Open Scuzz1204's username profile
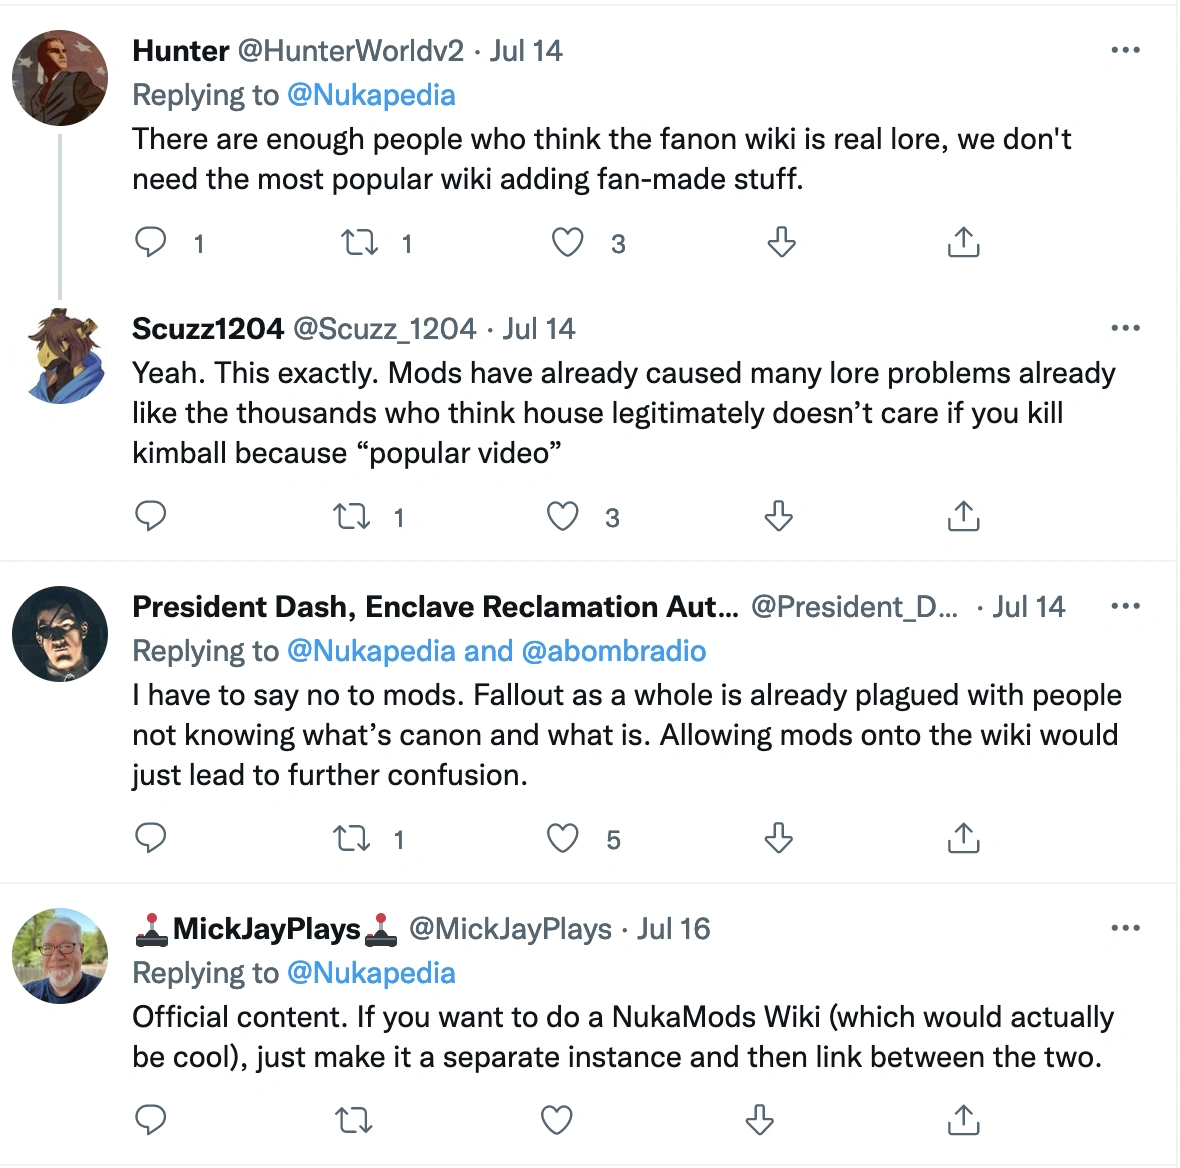1180x1168 pixels. tap(208, 329)
